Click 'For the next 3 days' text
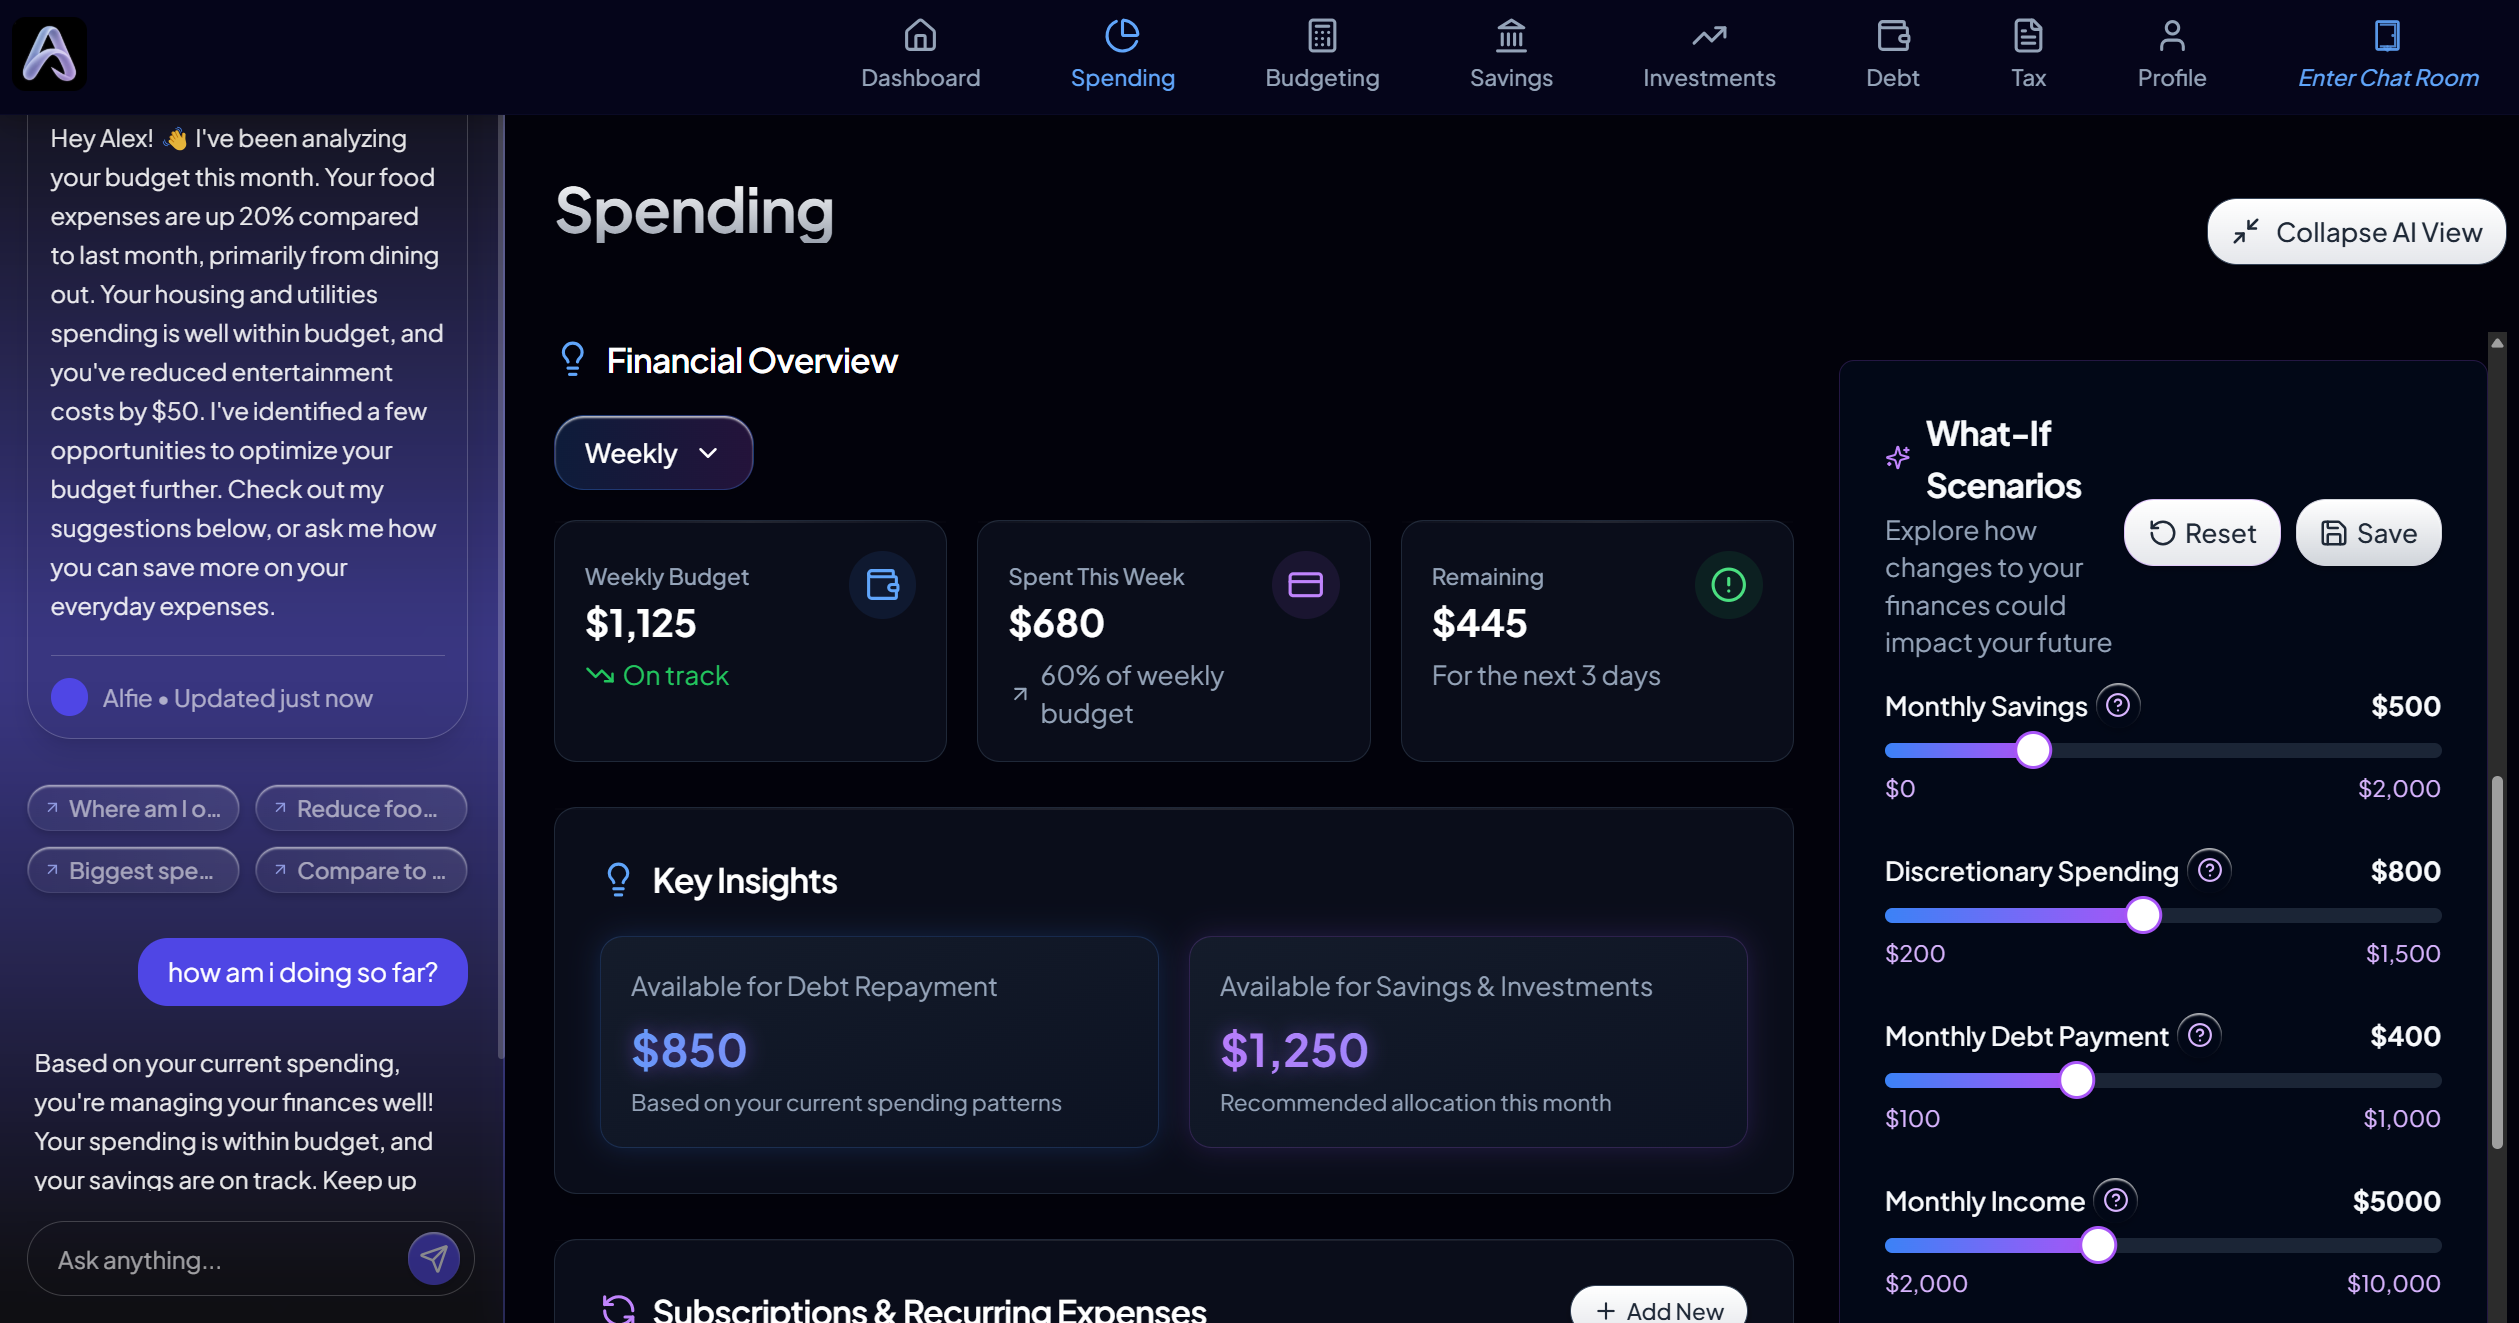2519x1323 pixels. (x=1545, y=676)
